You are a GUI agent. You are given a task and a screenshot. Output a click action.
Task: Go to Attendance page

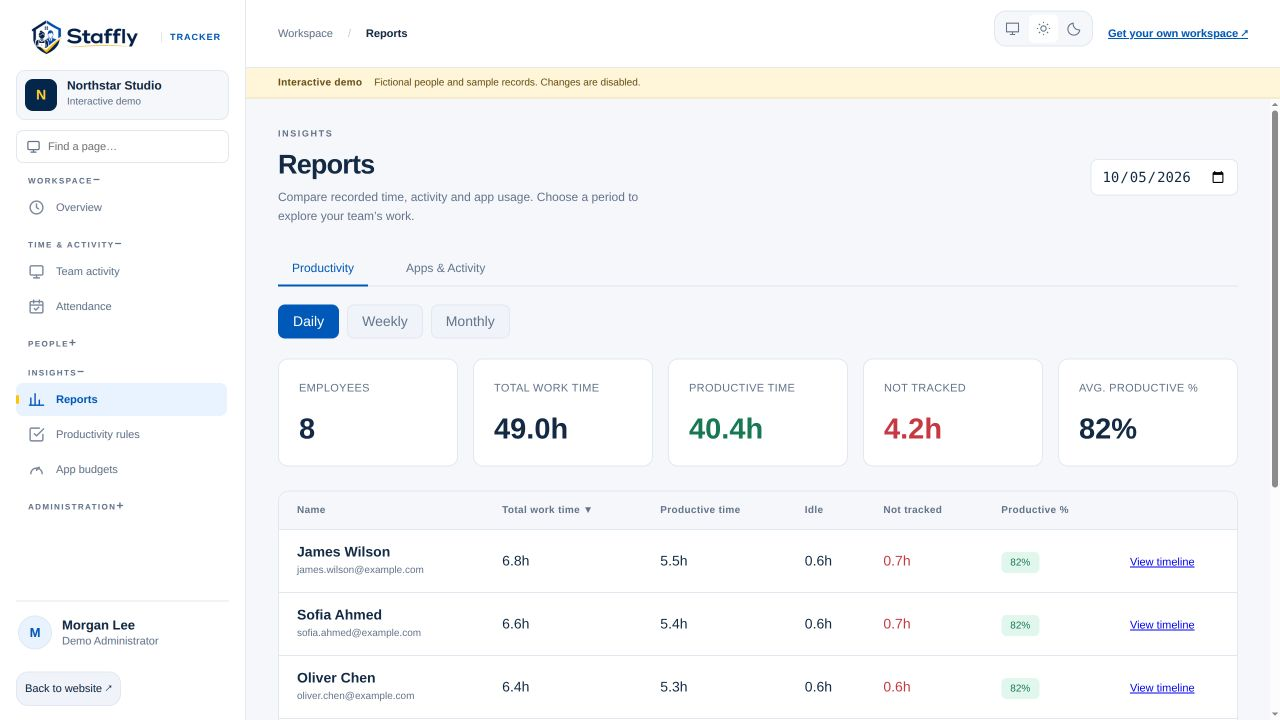(122, 306)
